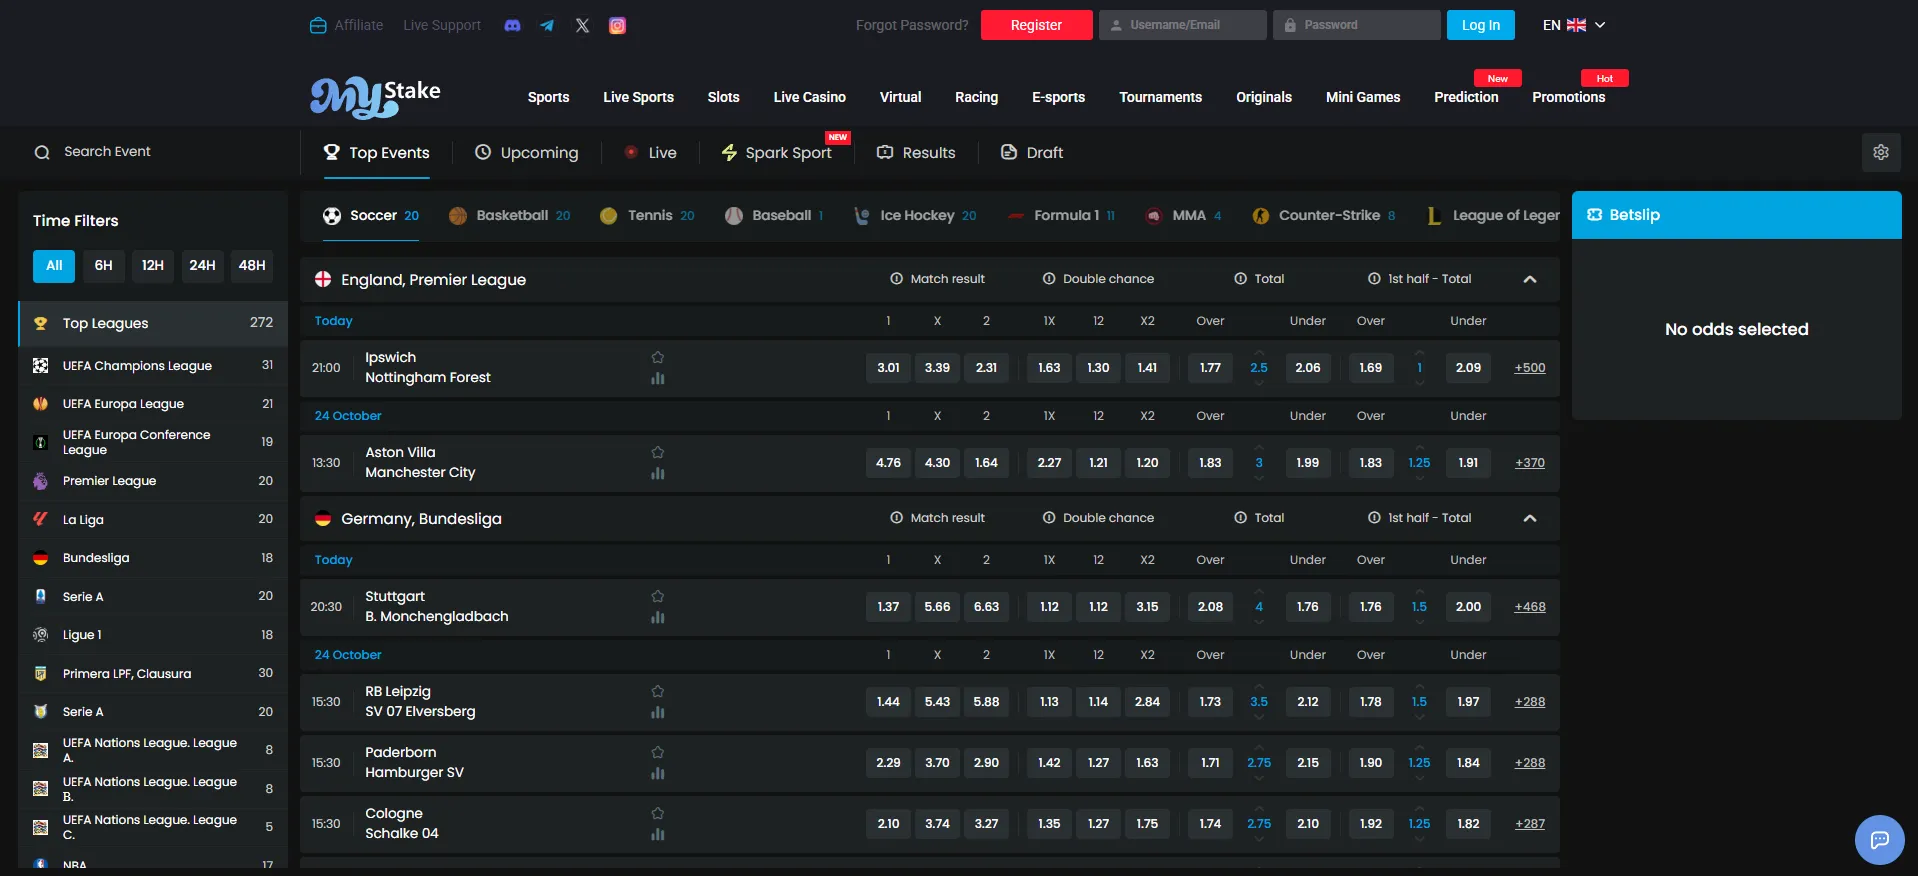Open the Results tab
The width and height of the screenshot is (1918, 876).
(x=916, y=152)
